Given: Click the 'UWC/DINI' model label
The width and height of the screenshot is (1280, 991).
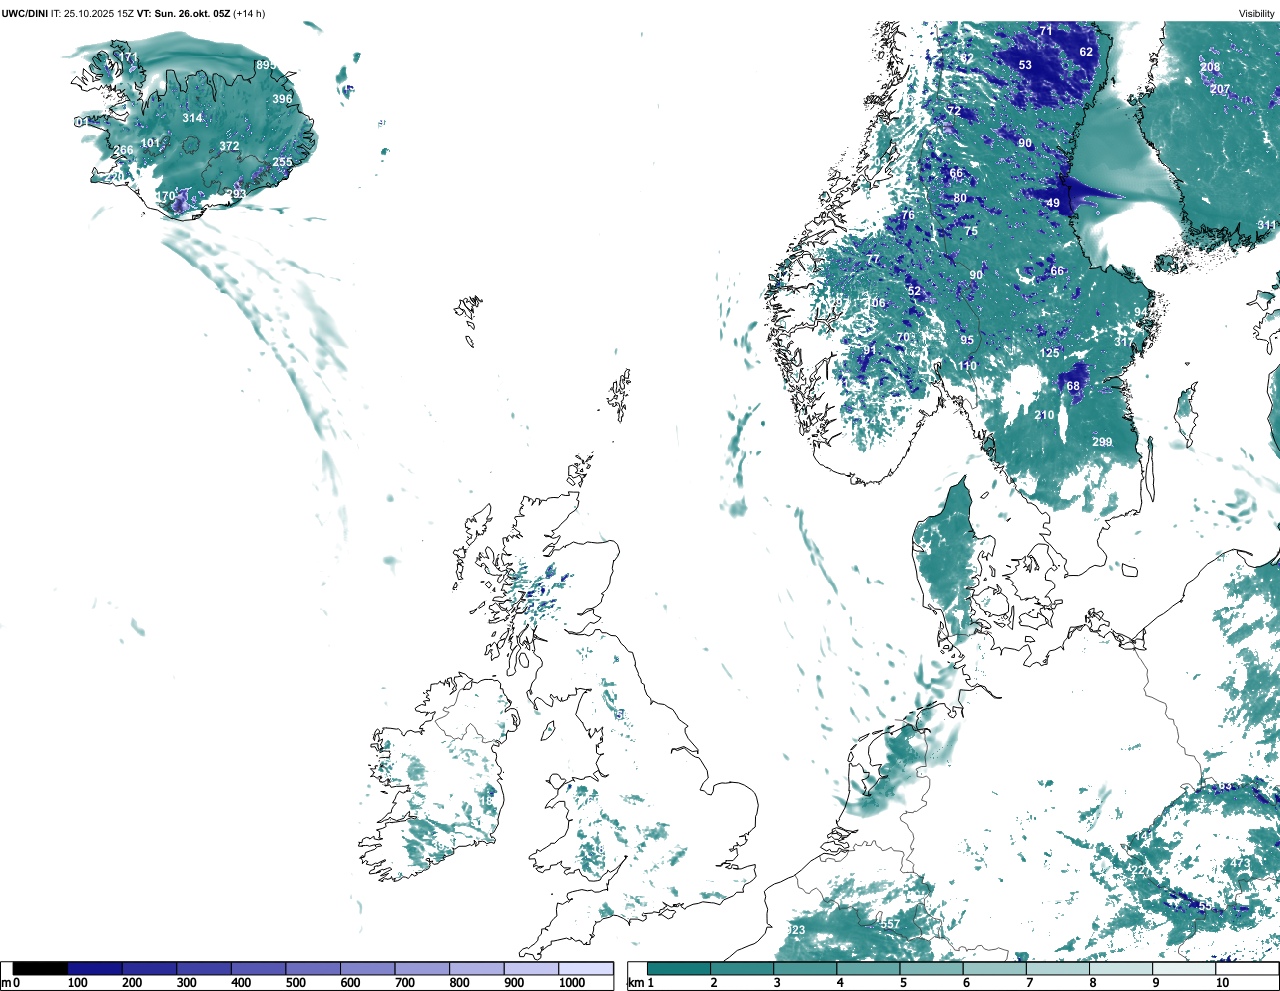Looking at the screenshot, I should click(x=24, y=13).
